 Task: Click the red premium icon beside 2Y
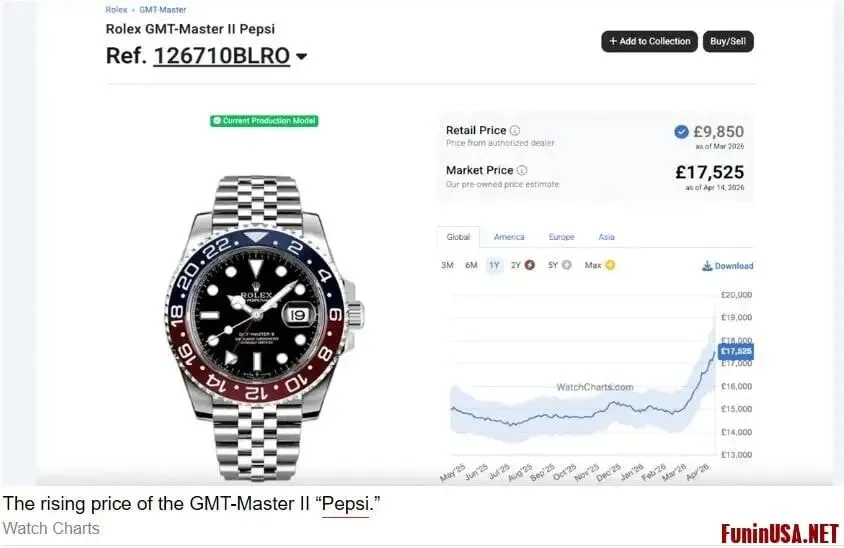point(530,265)
